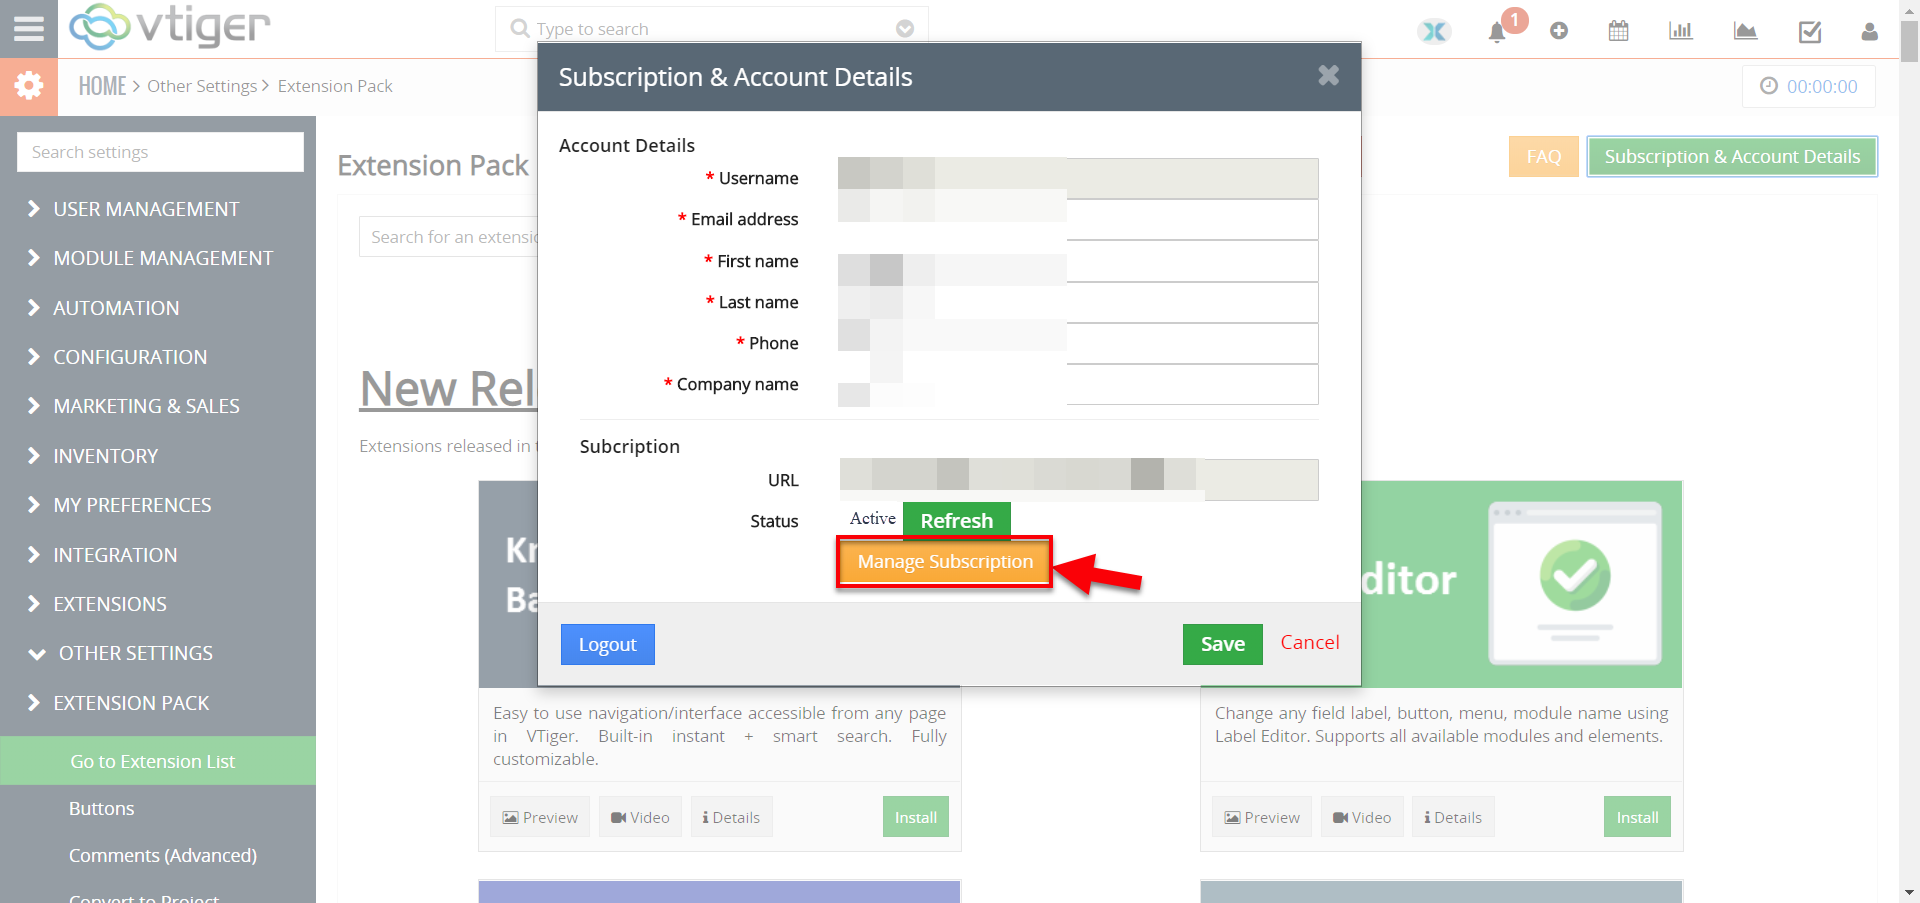This screenshot has width=1920, height=903.
Task: Click Other Settings breadcrumb
Action: (202, 86)
